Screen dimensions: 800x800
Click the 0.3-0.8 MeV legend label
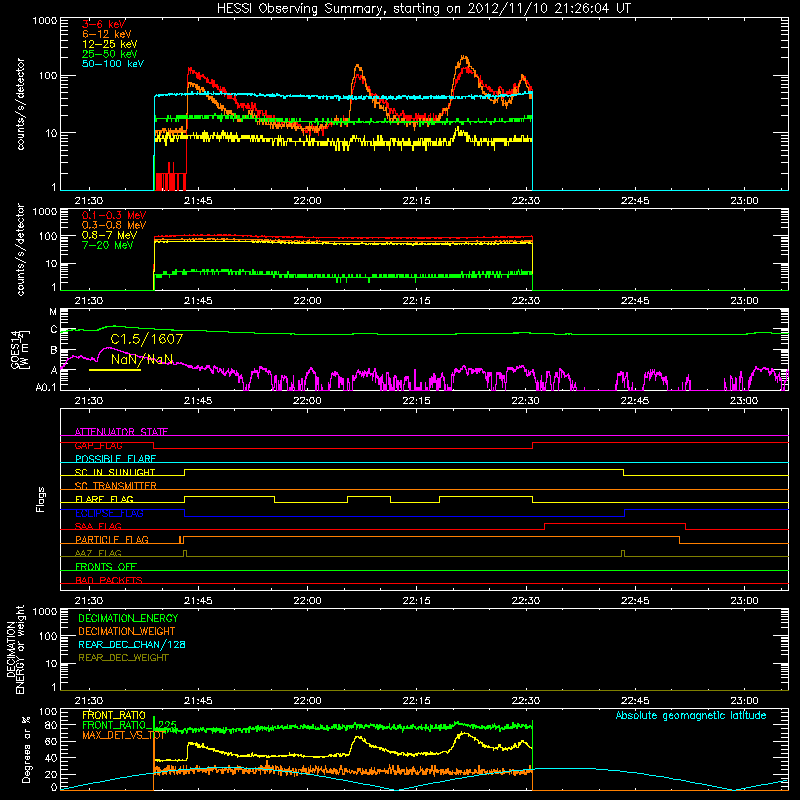click(114, 225)
